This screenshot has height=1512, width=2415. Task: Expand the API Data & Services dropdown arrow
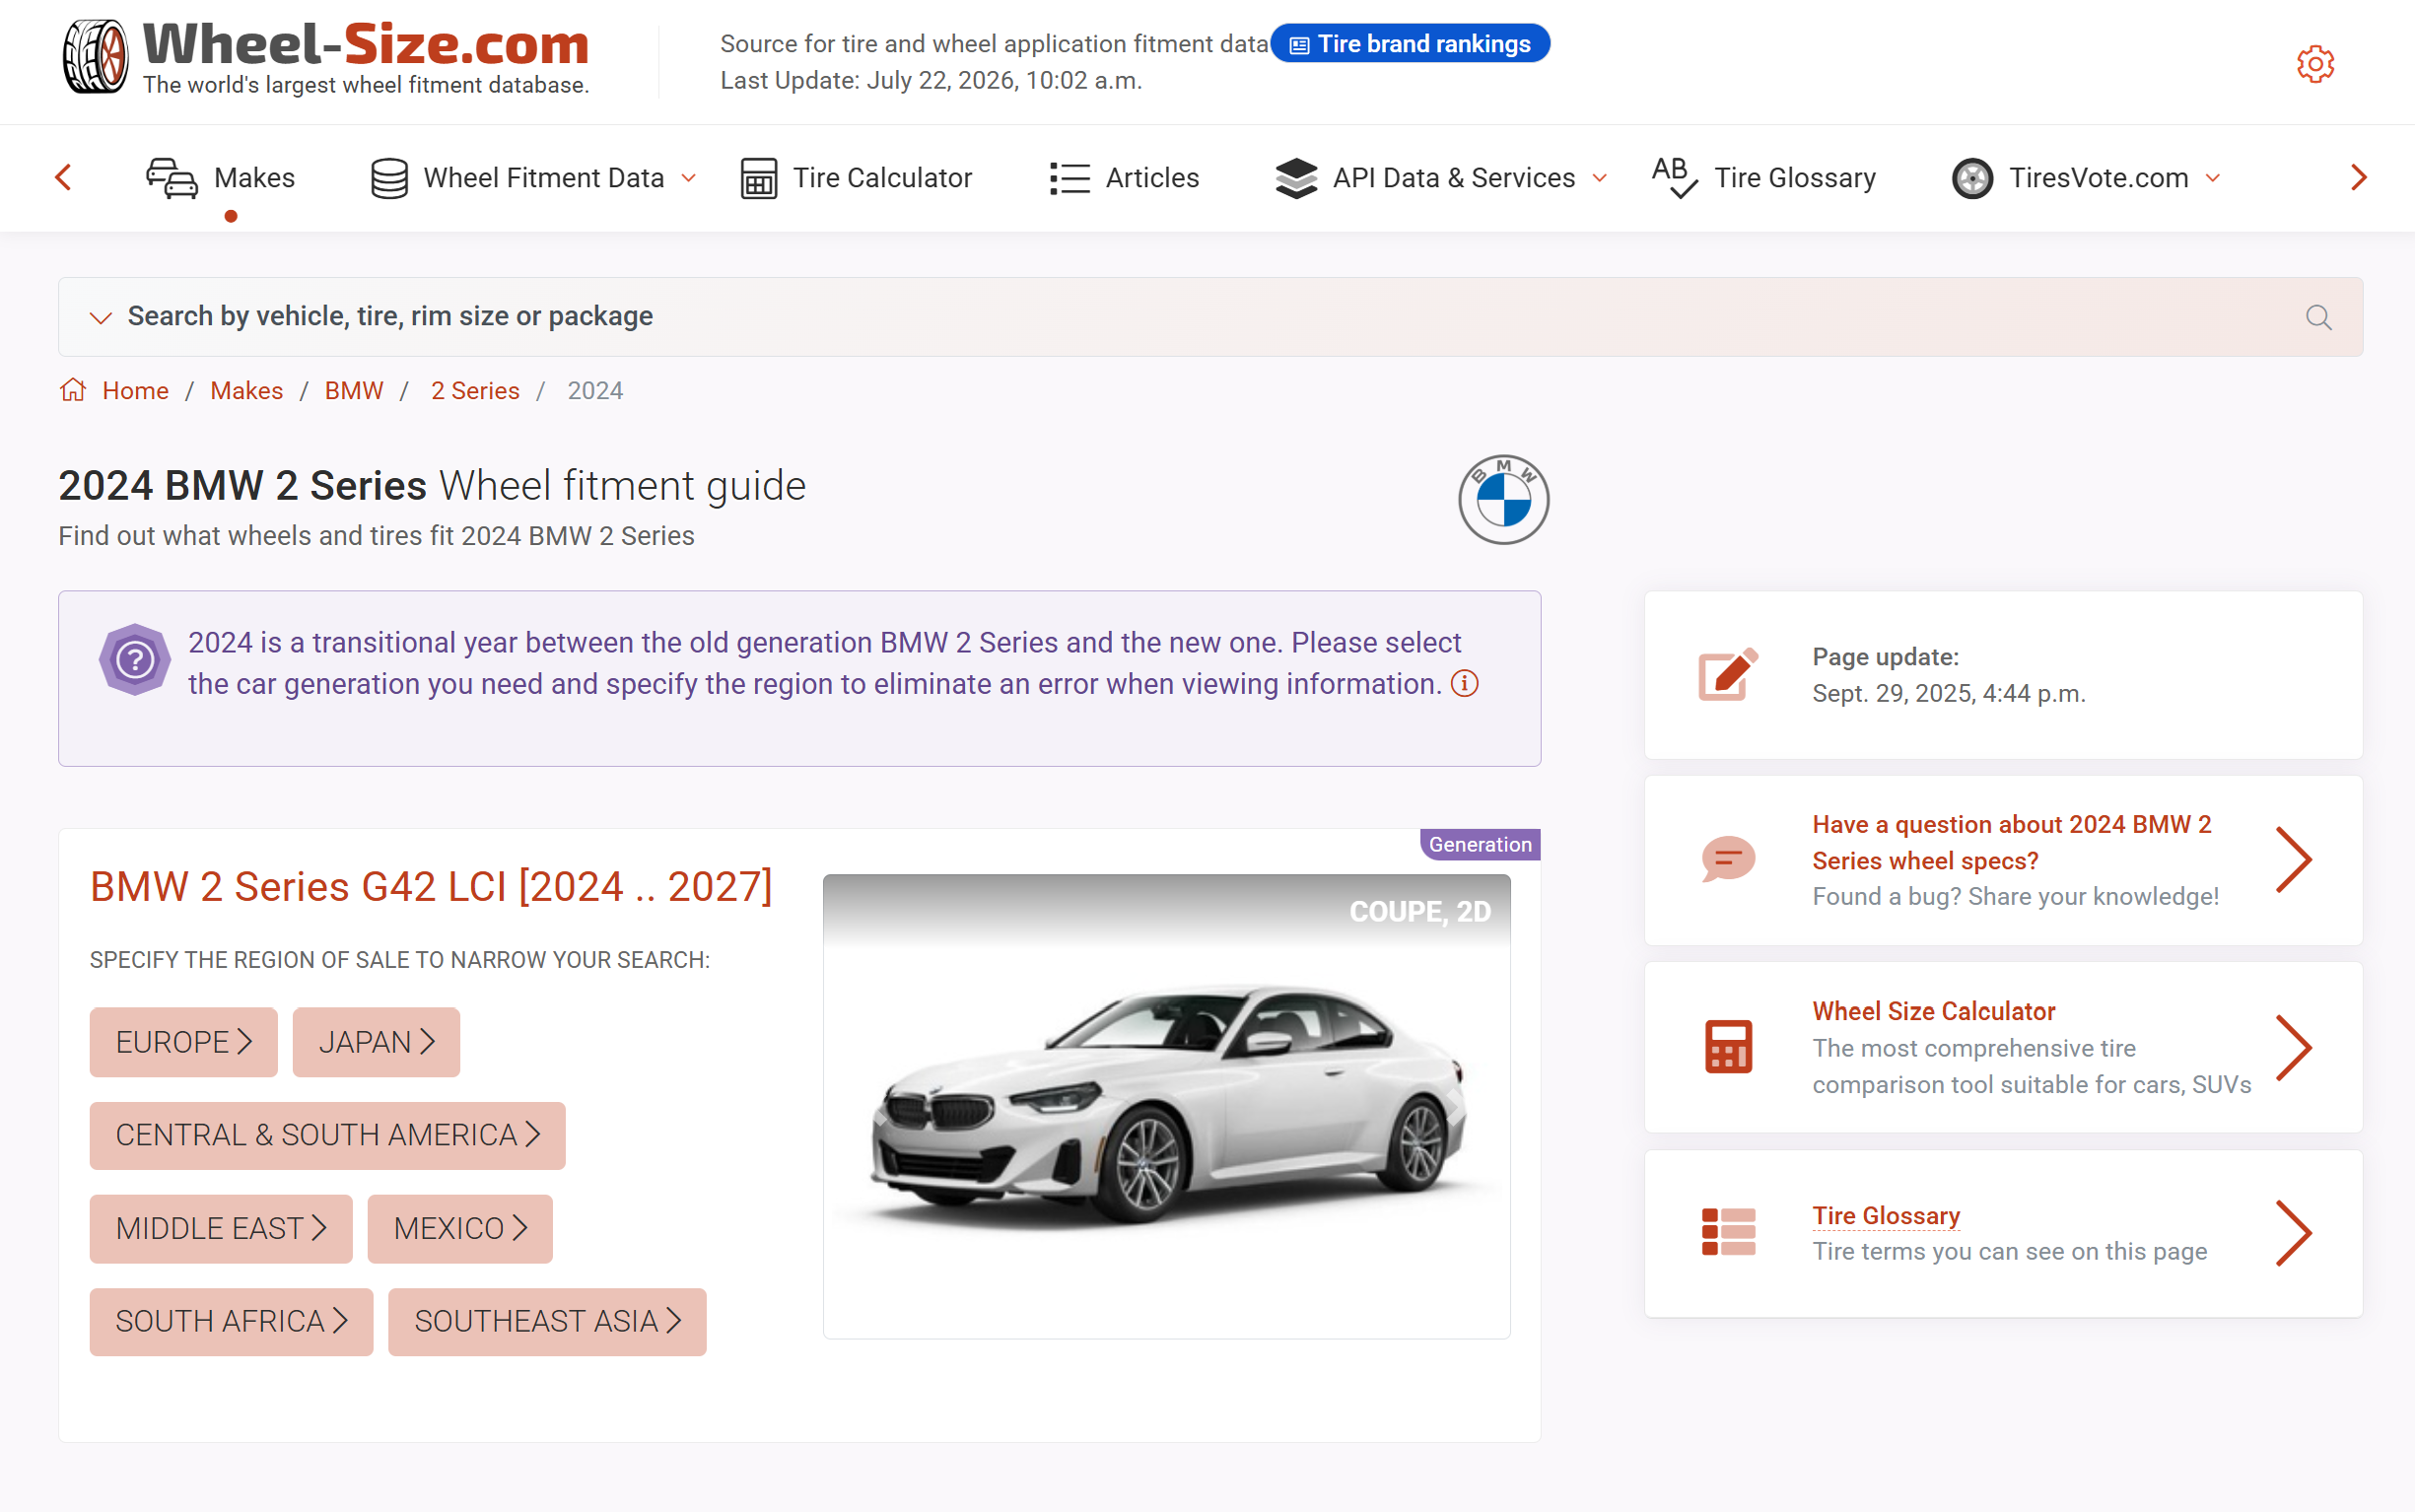coord(1599,178)
